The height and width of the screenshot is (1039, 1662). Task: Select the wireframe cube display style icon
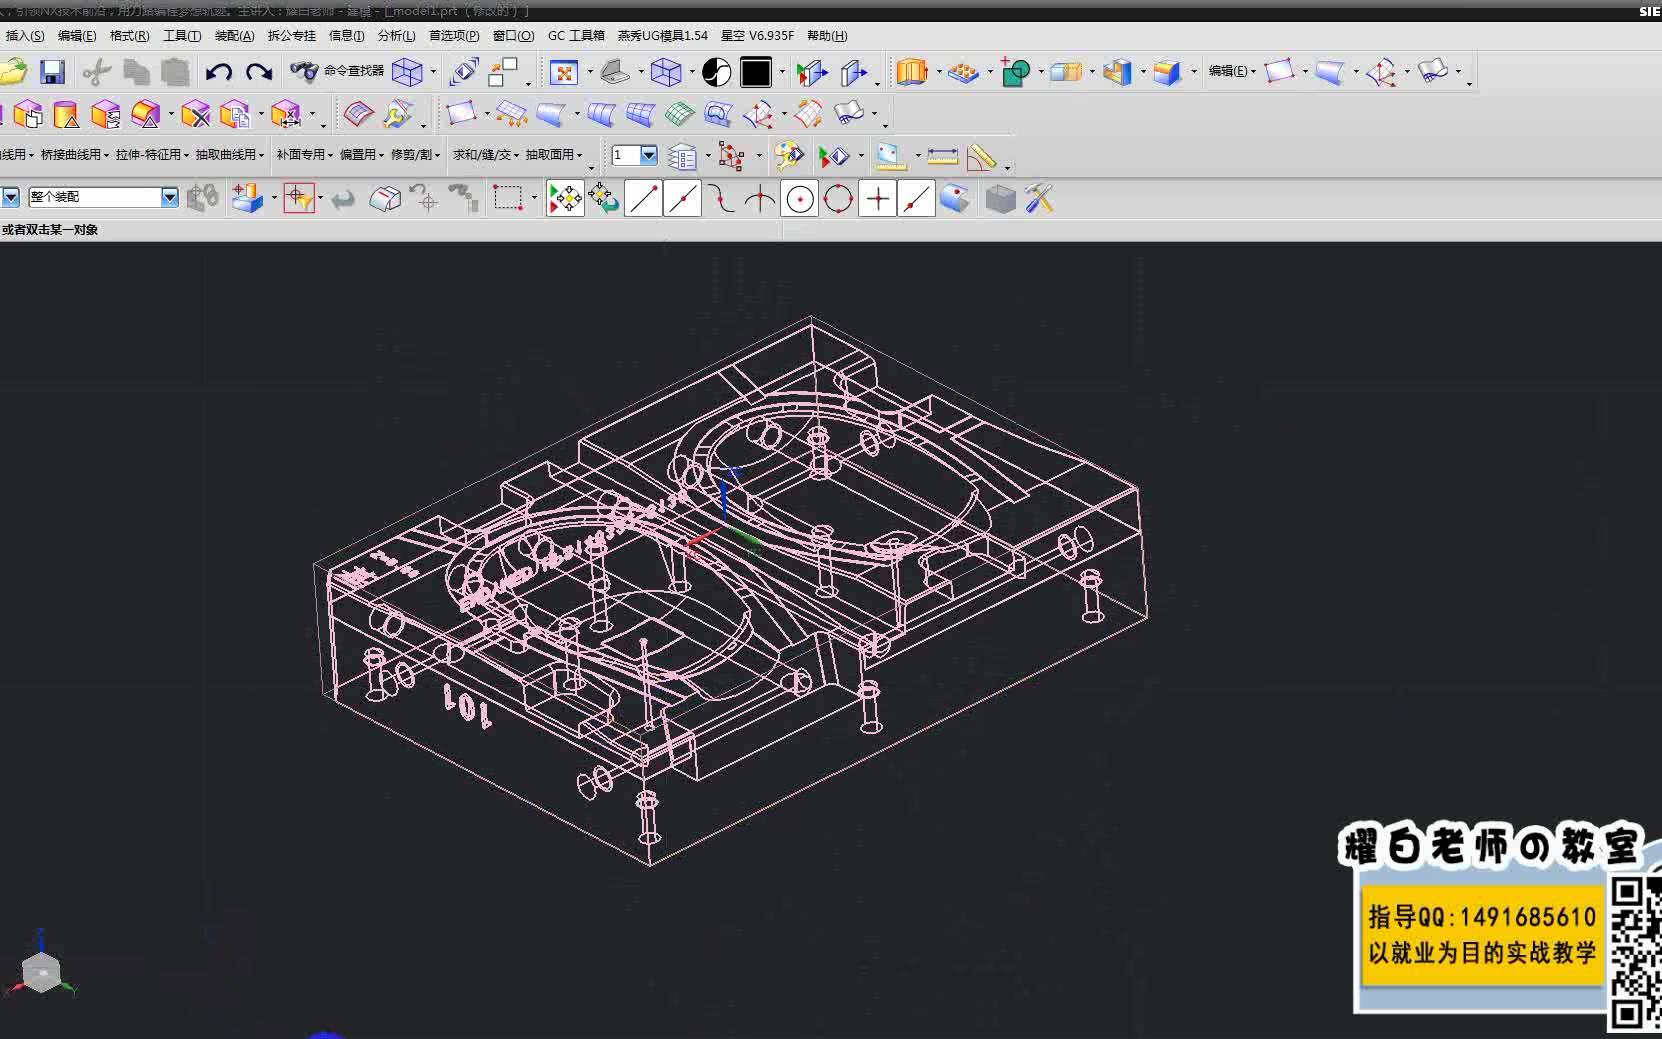(666, 72)
